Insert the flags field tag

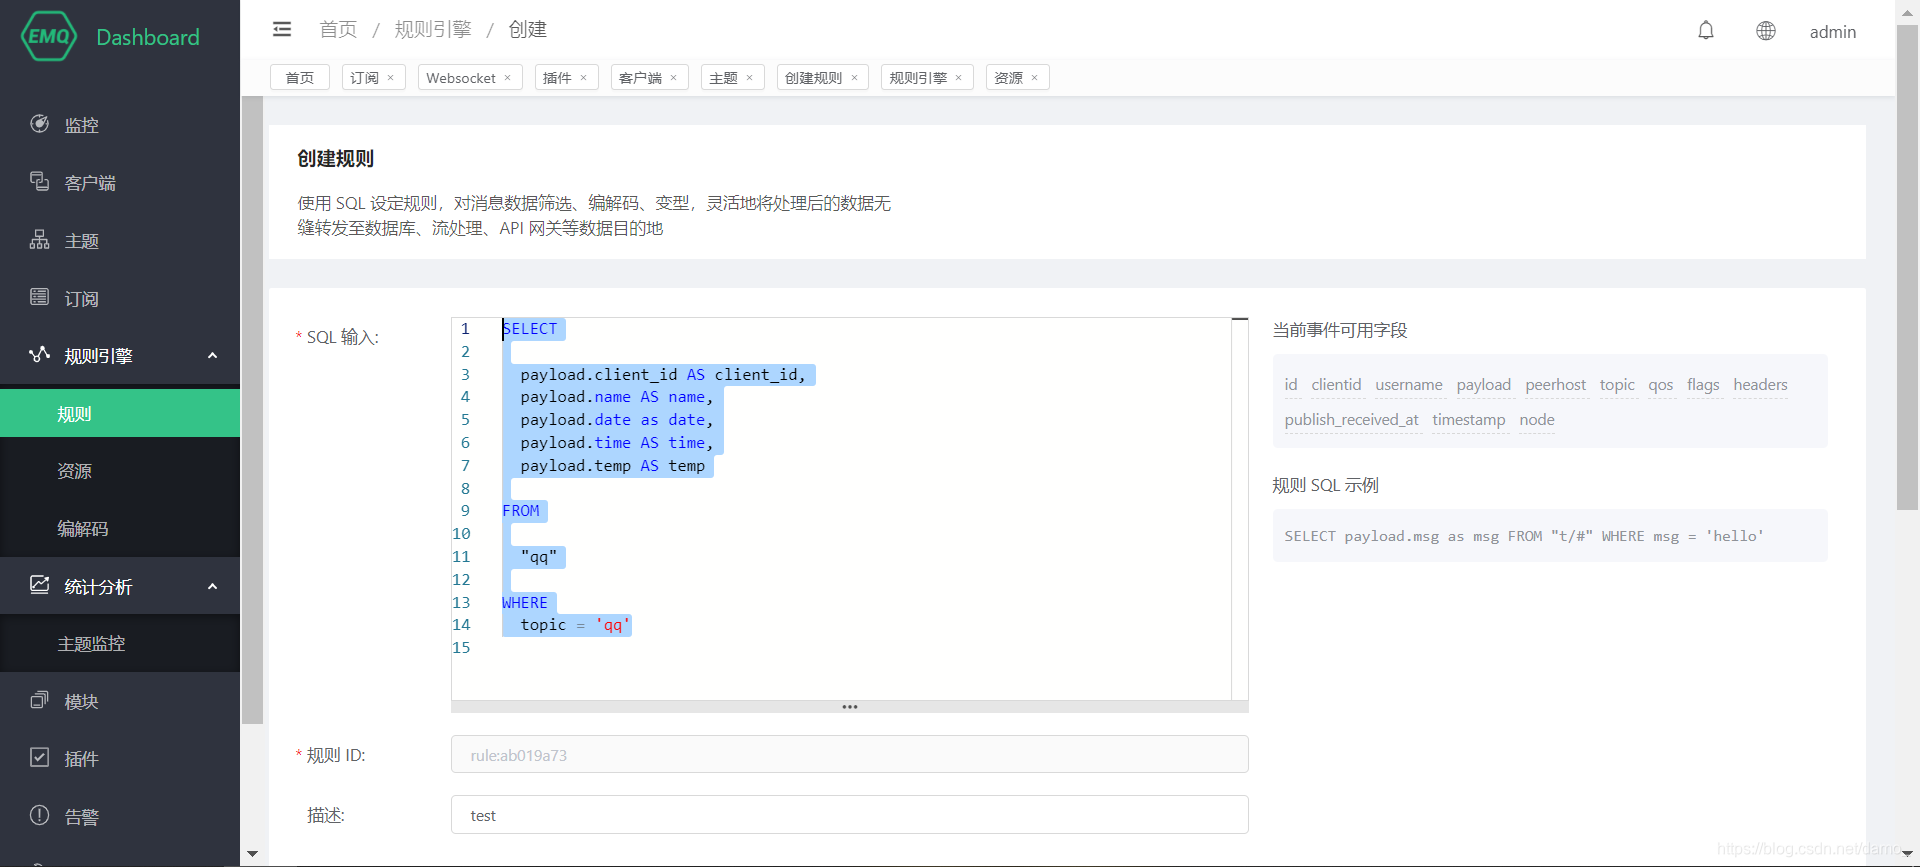[x=1703, y=385]
